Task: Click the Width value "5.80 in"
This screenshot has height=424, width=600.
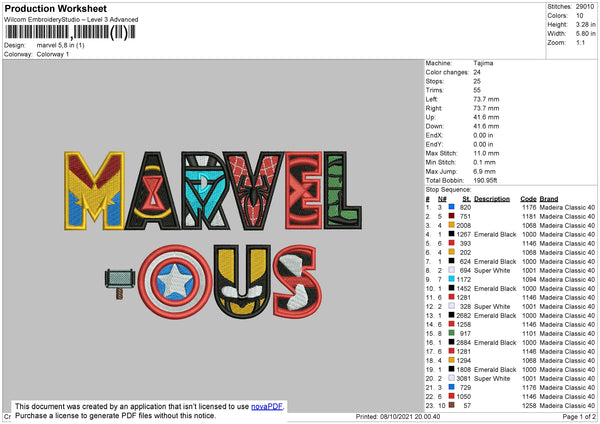Action: click(x=585, y=34)
